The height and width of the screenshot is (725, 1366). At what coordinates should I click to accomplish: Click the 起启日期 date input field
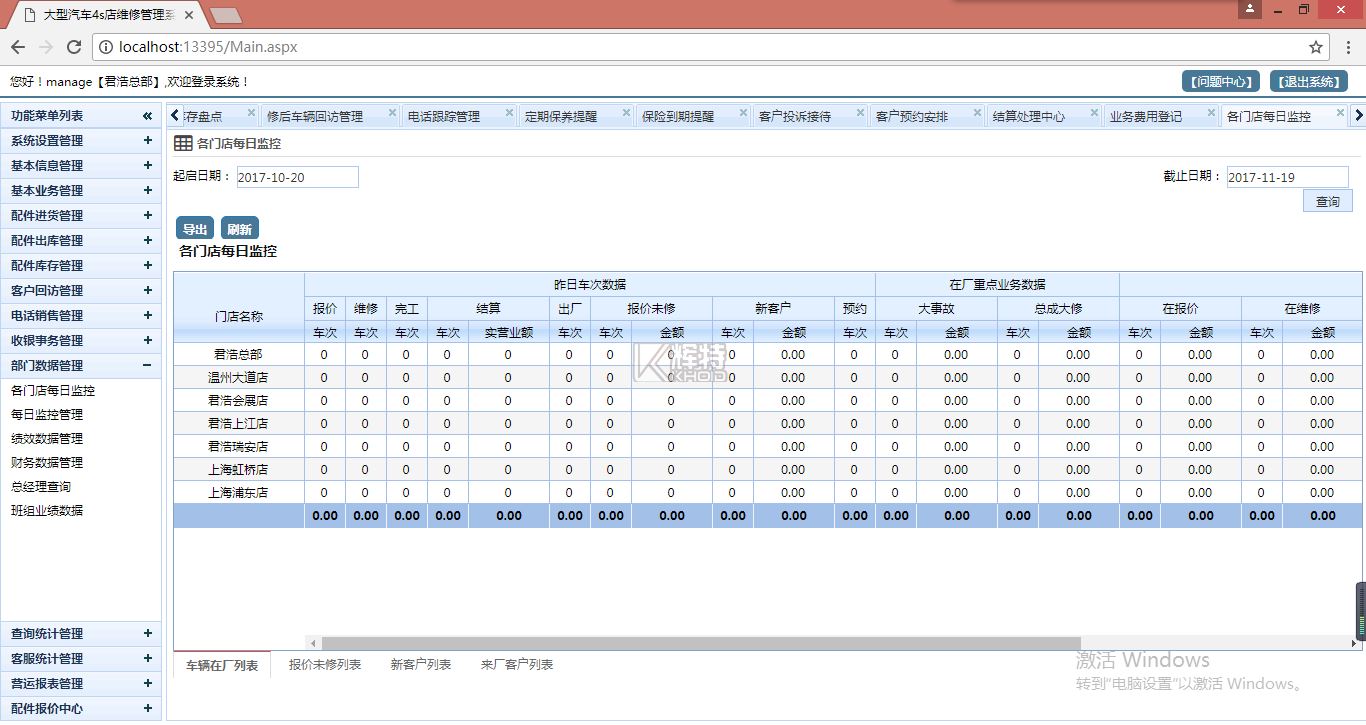(x=297, y=177)
